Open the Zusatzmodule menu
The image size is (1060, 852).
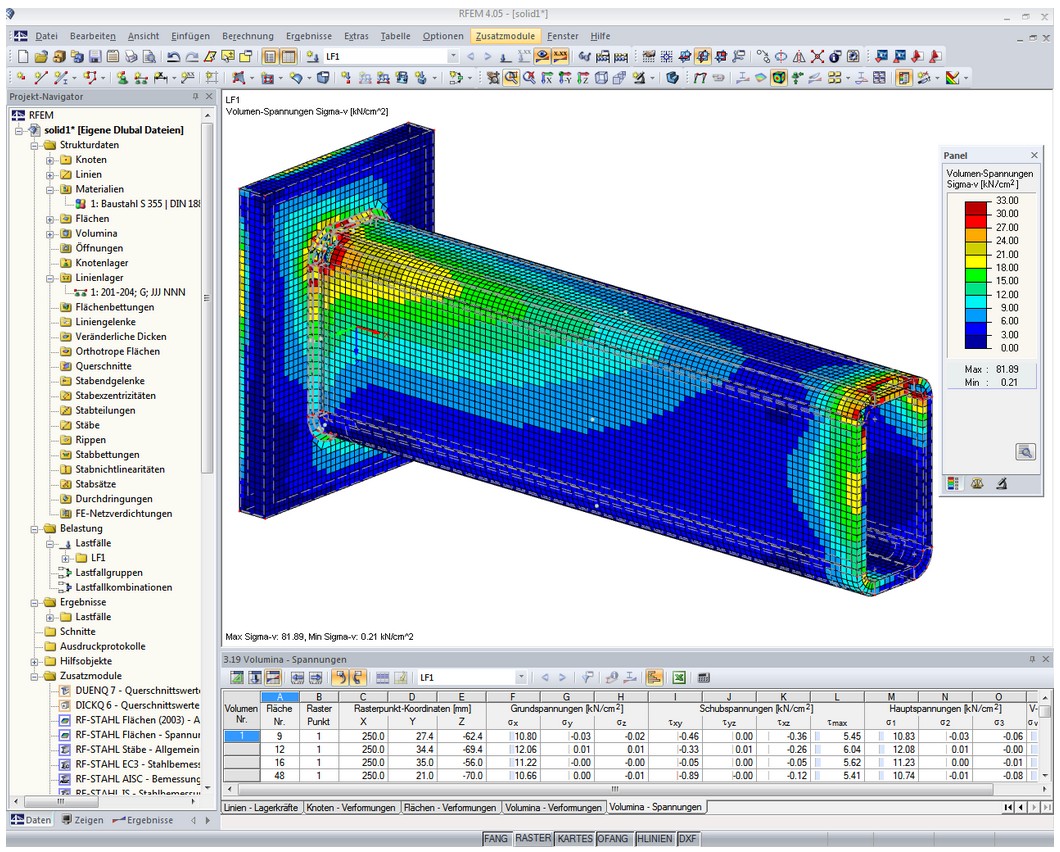pyautogui.click(x=505, y=36)
